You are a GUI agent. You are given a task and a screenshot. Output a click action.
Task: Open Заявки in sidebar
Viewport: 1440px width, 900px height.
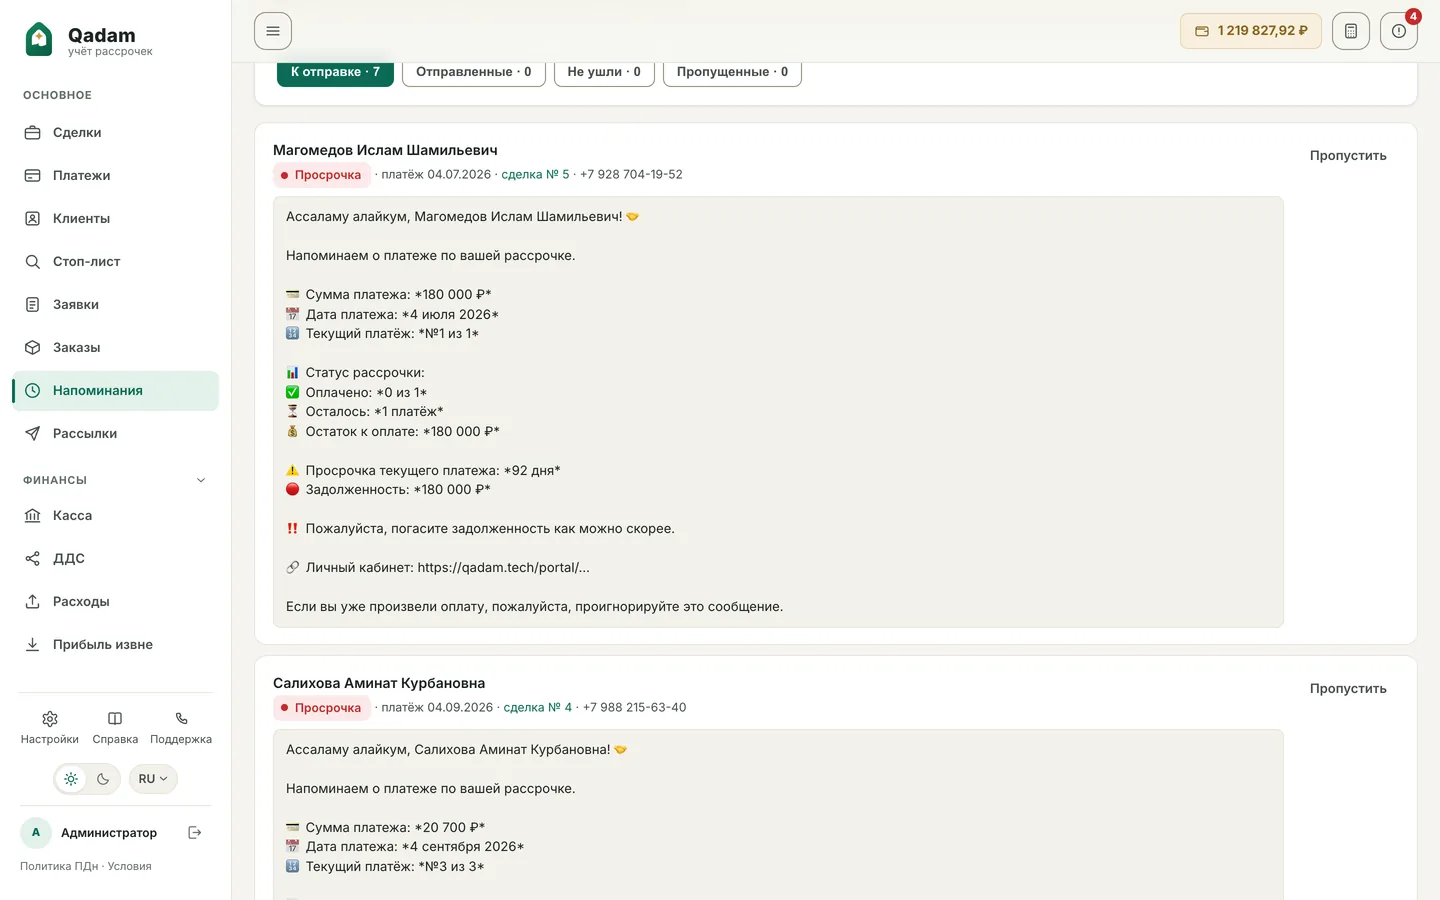point(115,305)
